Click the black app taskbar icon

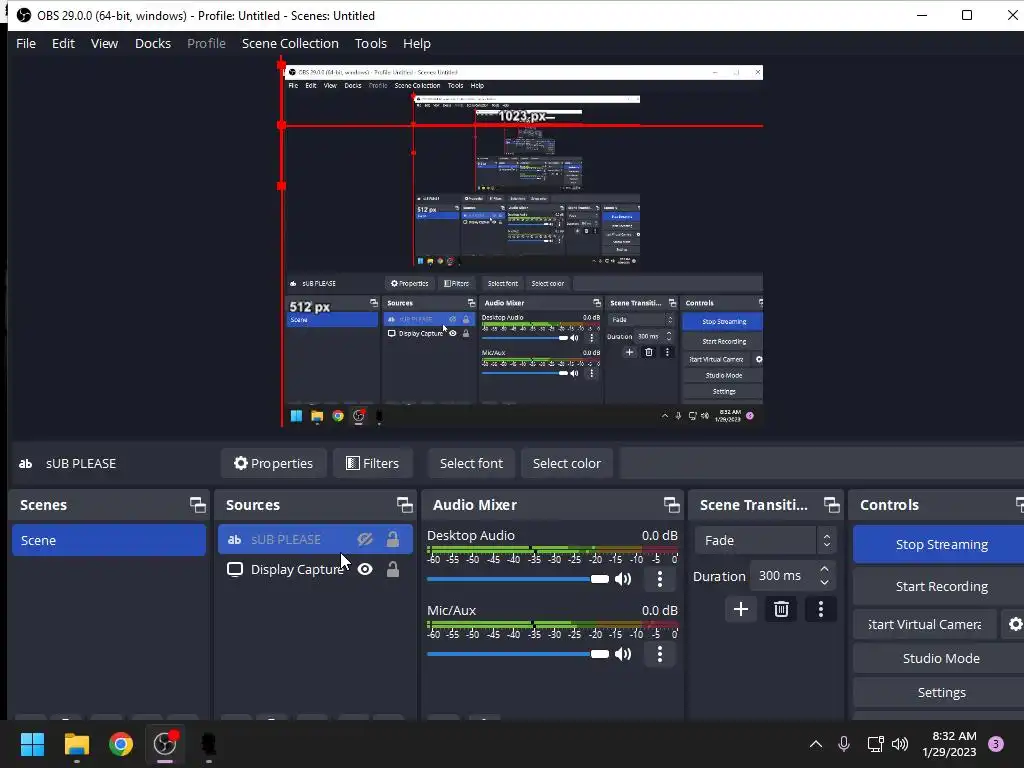pyautogui.click(x=208, y=744)
